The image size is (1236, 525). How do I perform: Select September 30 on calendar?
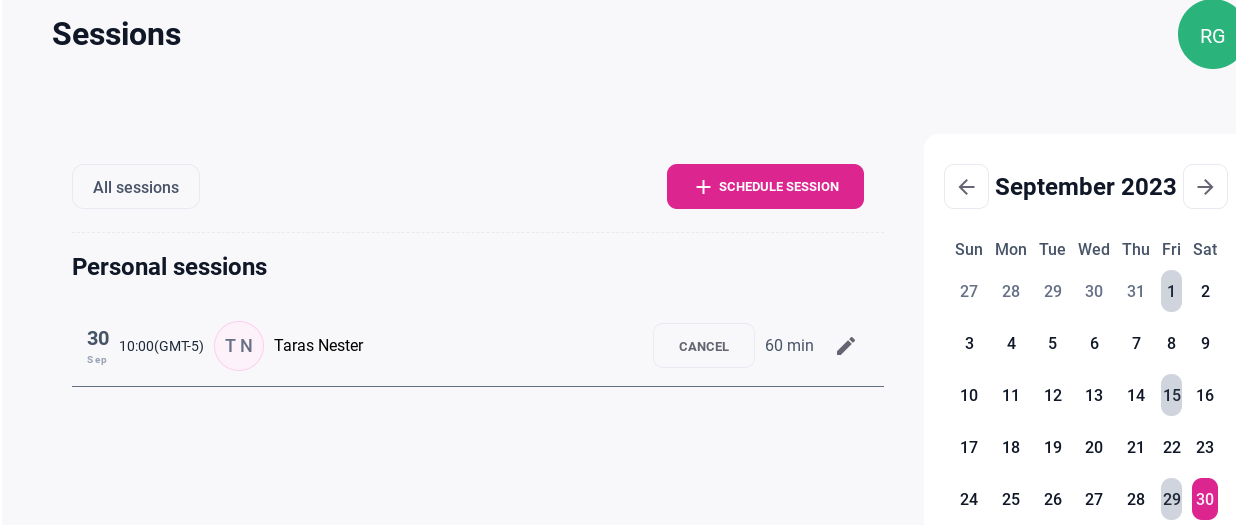tap(1205, 499)
